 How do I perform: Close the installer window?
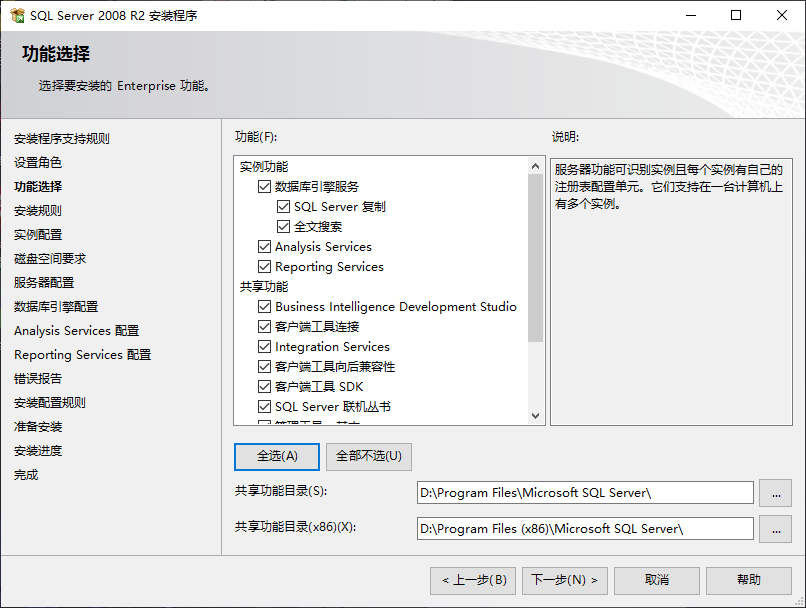coord(782,15)
